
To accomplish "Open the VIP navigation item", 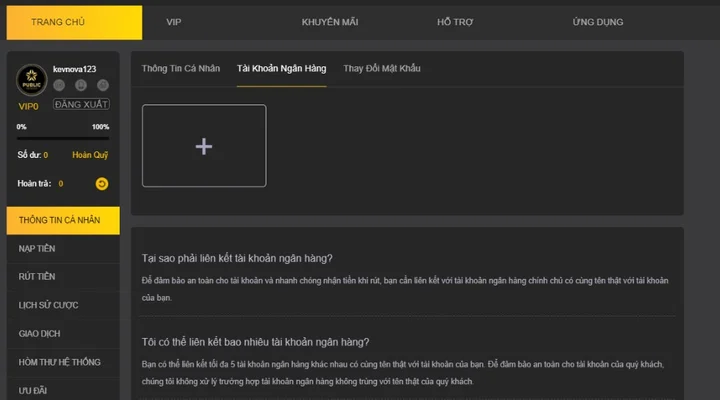I will (x=174, y=22).
